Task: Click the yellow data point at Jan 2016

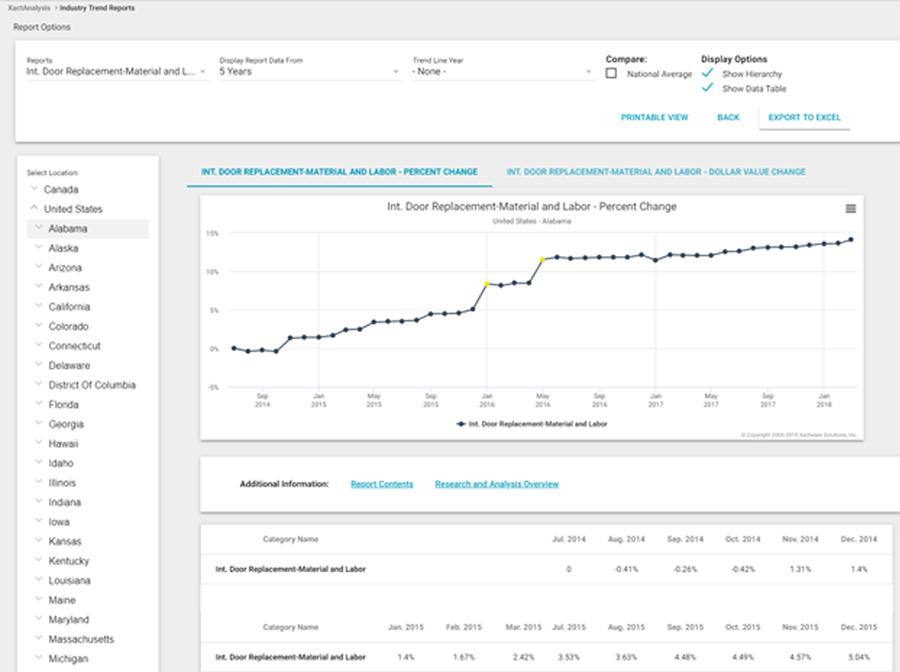Action: click(x=487, y=284)
